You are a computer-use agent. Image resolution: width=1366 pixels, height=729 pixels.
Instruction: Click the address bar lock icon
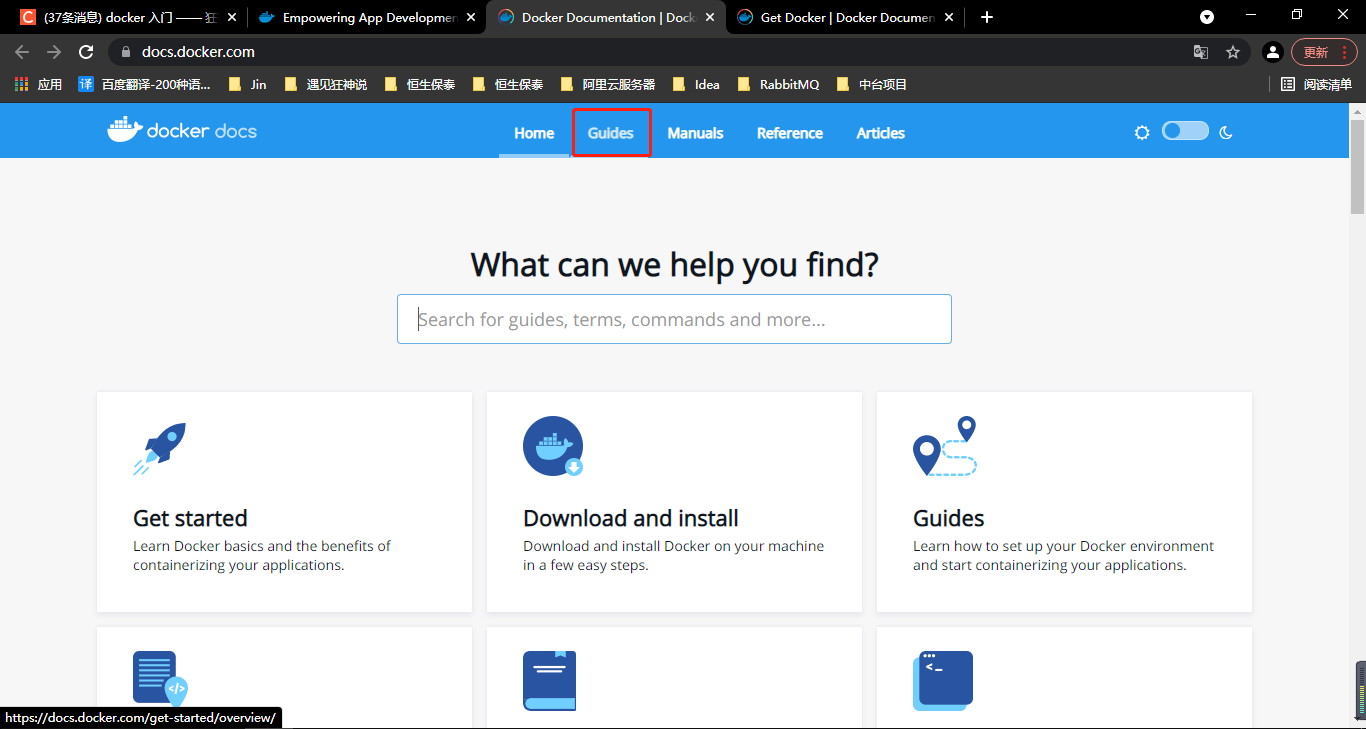point(126,52)
